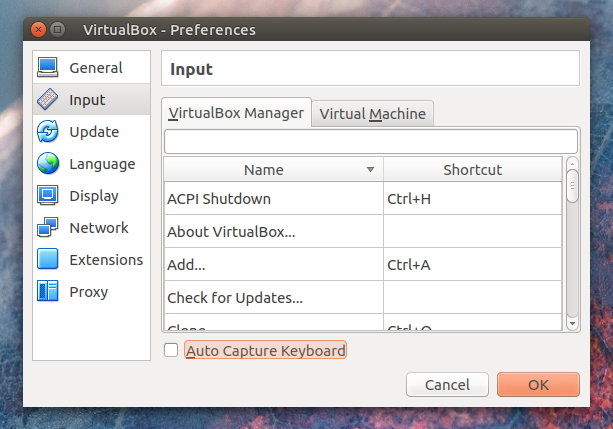The height and width of the screenshot is (429, 613).
Task: Go to Update label in sidebar
Action: (94, 132)
